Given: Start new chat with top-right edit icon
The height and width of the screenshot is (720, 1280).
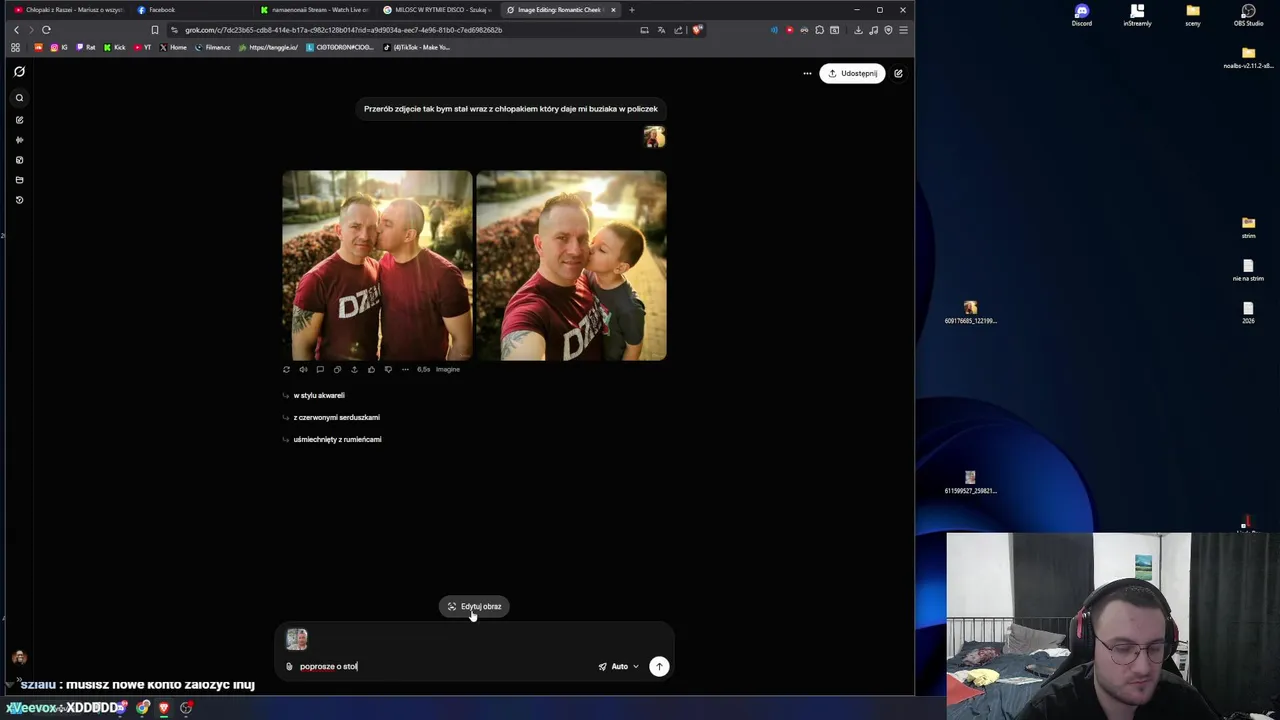Looking at the screenshot, I should coord(898,73).
